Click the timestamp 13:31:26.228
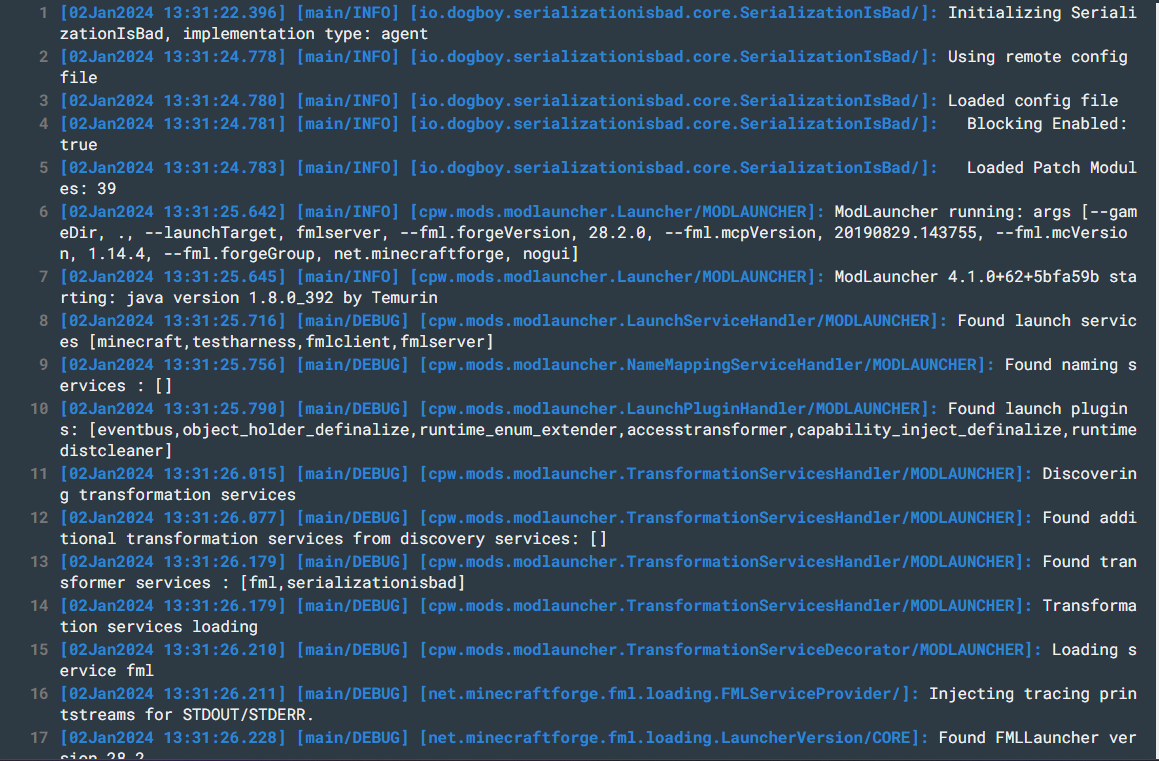1159x761 pixels. pos(220,737)
